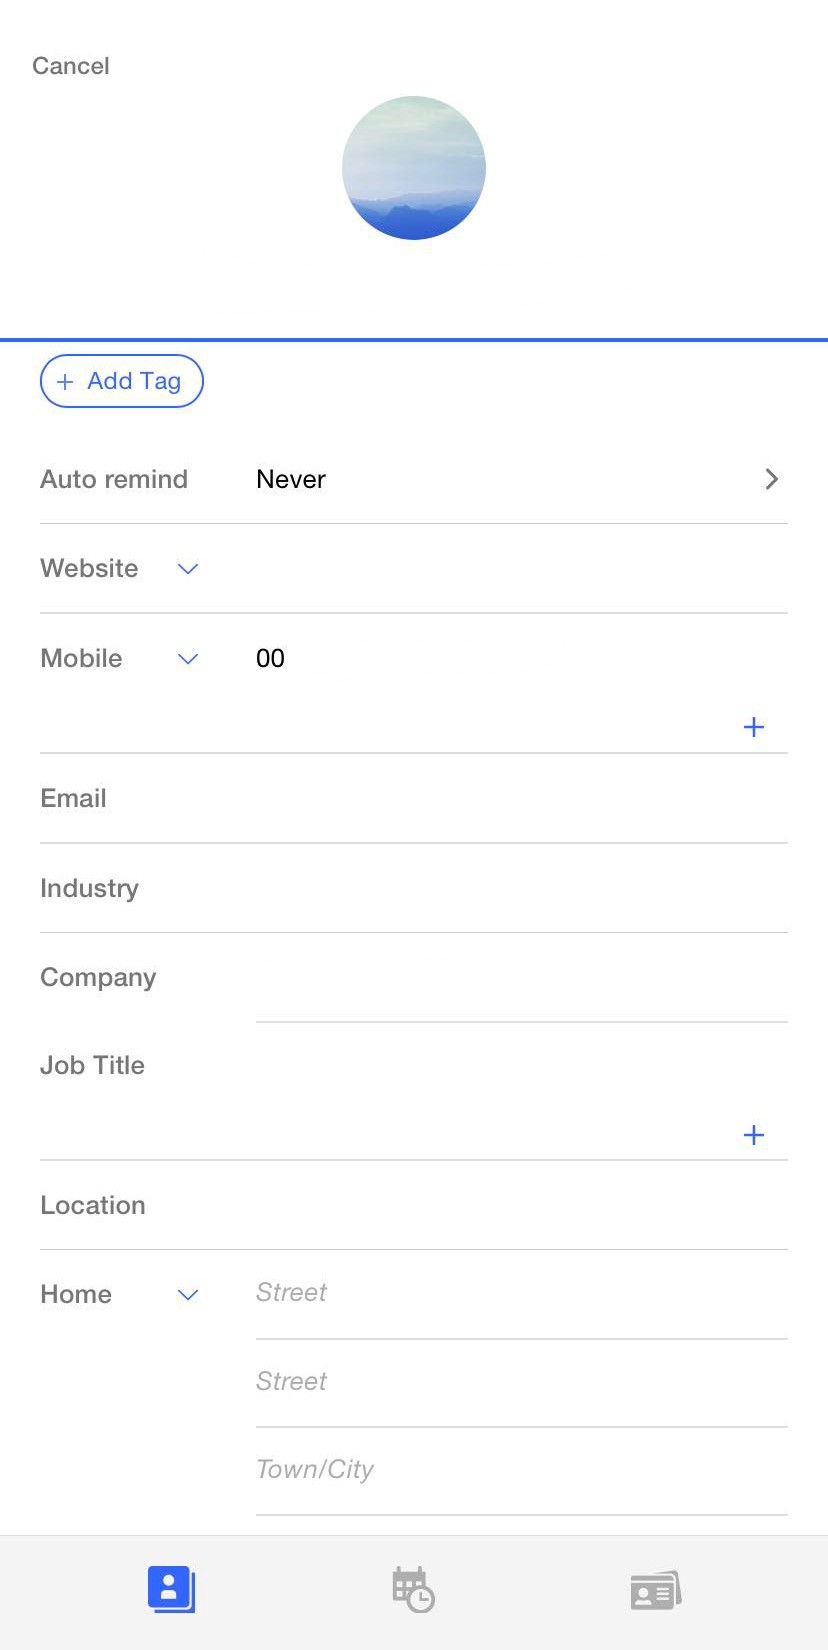Open the Mobile label dropdown
Image resolution: width=828 pixels, height=1650 pixels.
(187, 659)
